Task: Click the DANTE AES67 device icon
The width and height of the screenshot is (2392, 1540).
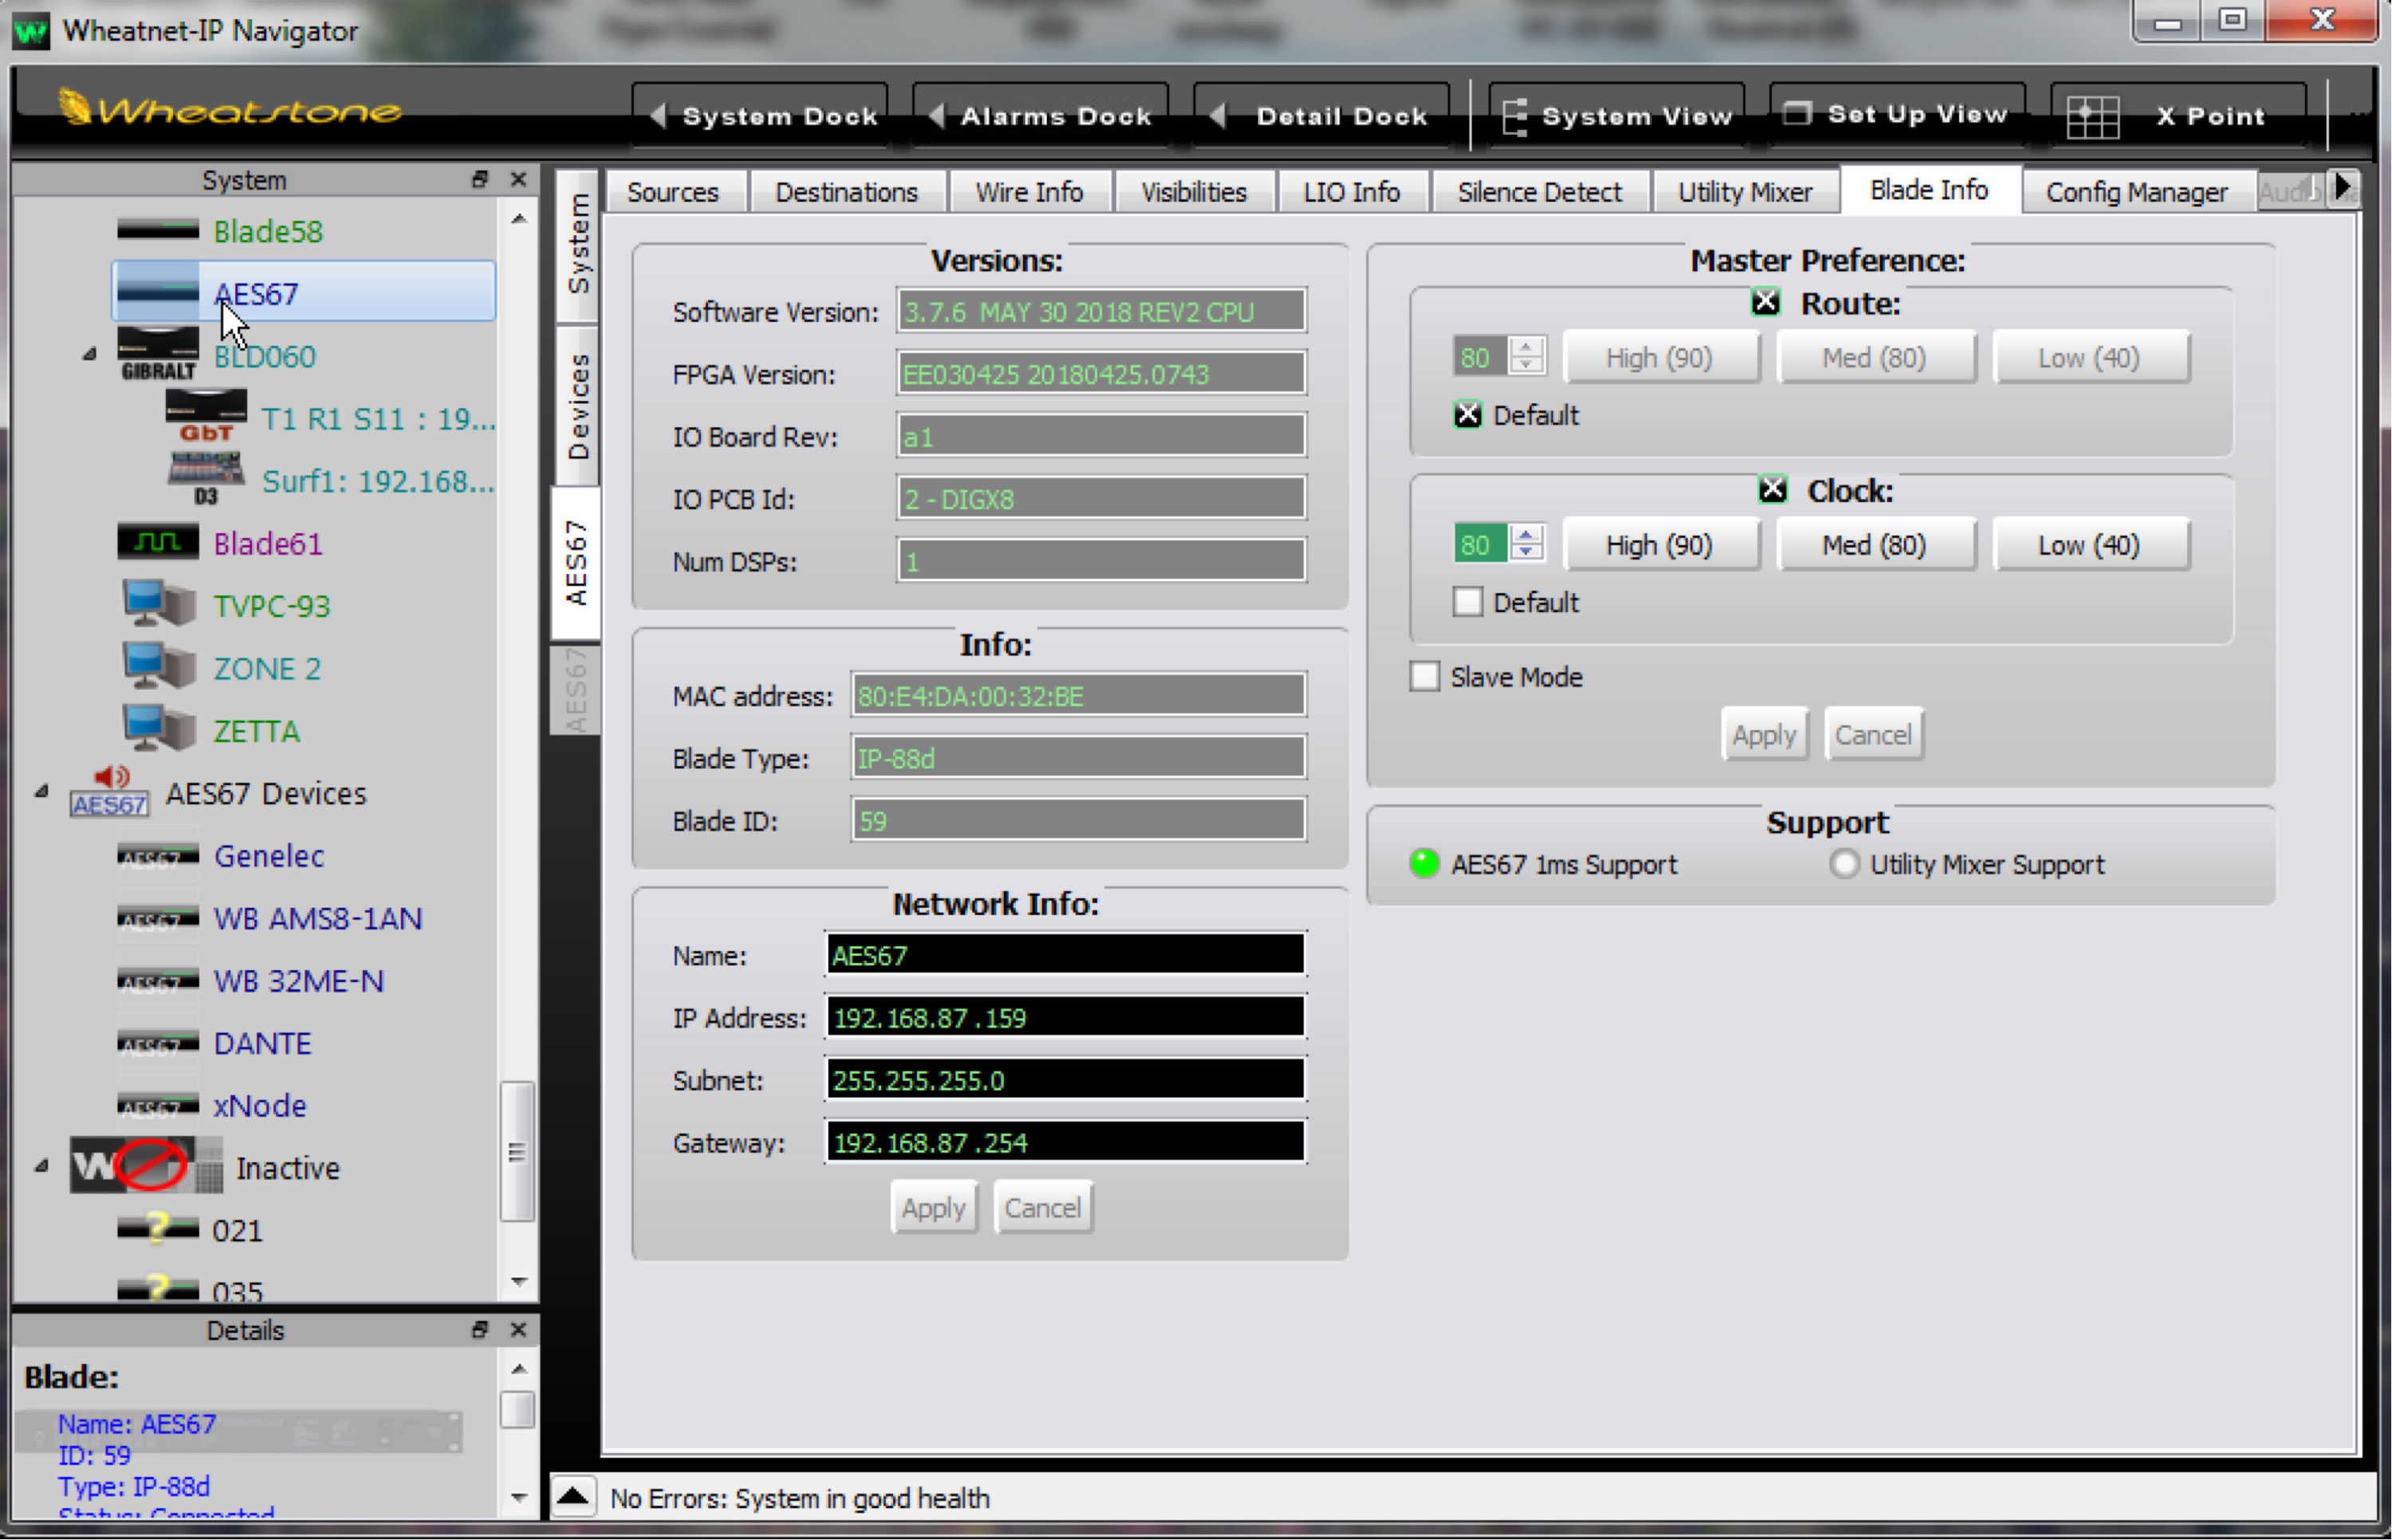Action: (158, 1043)
